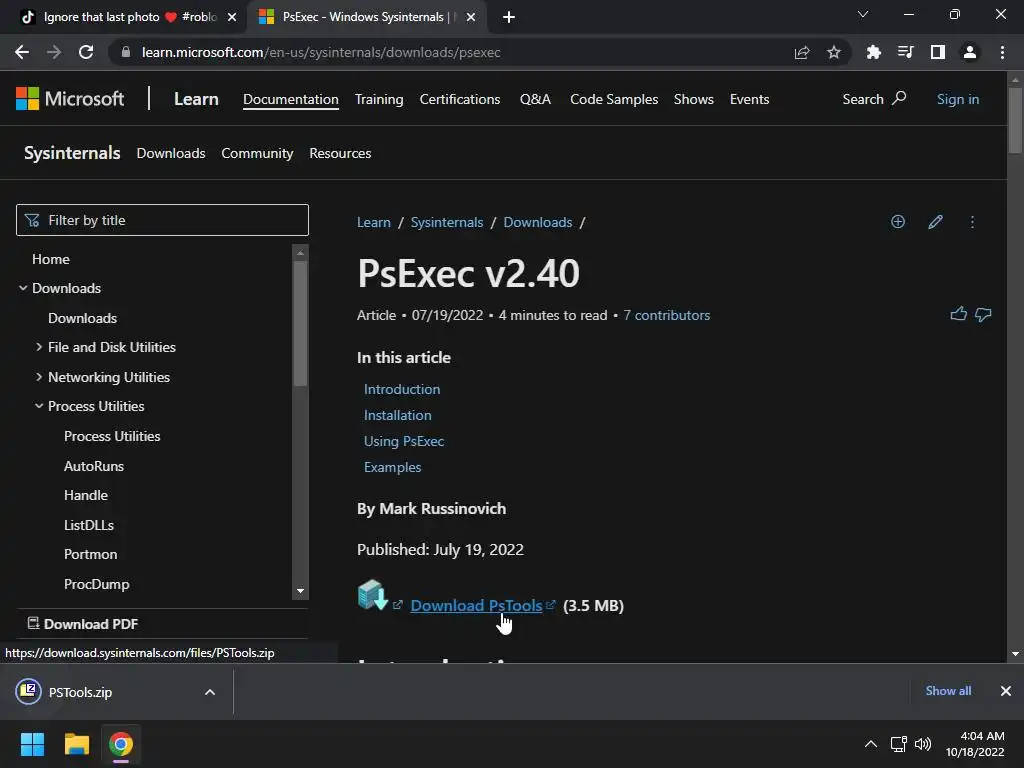Click the pencil Edit icon
The width and height of the screenshot is (1024, 768).
tap(935, 221)
